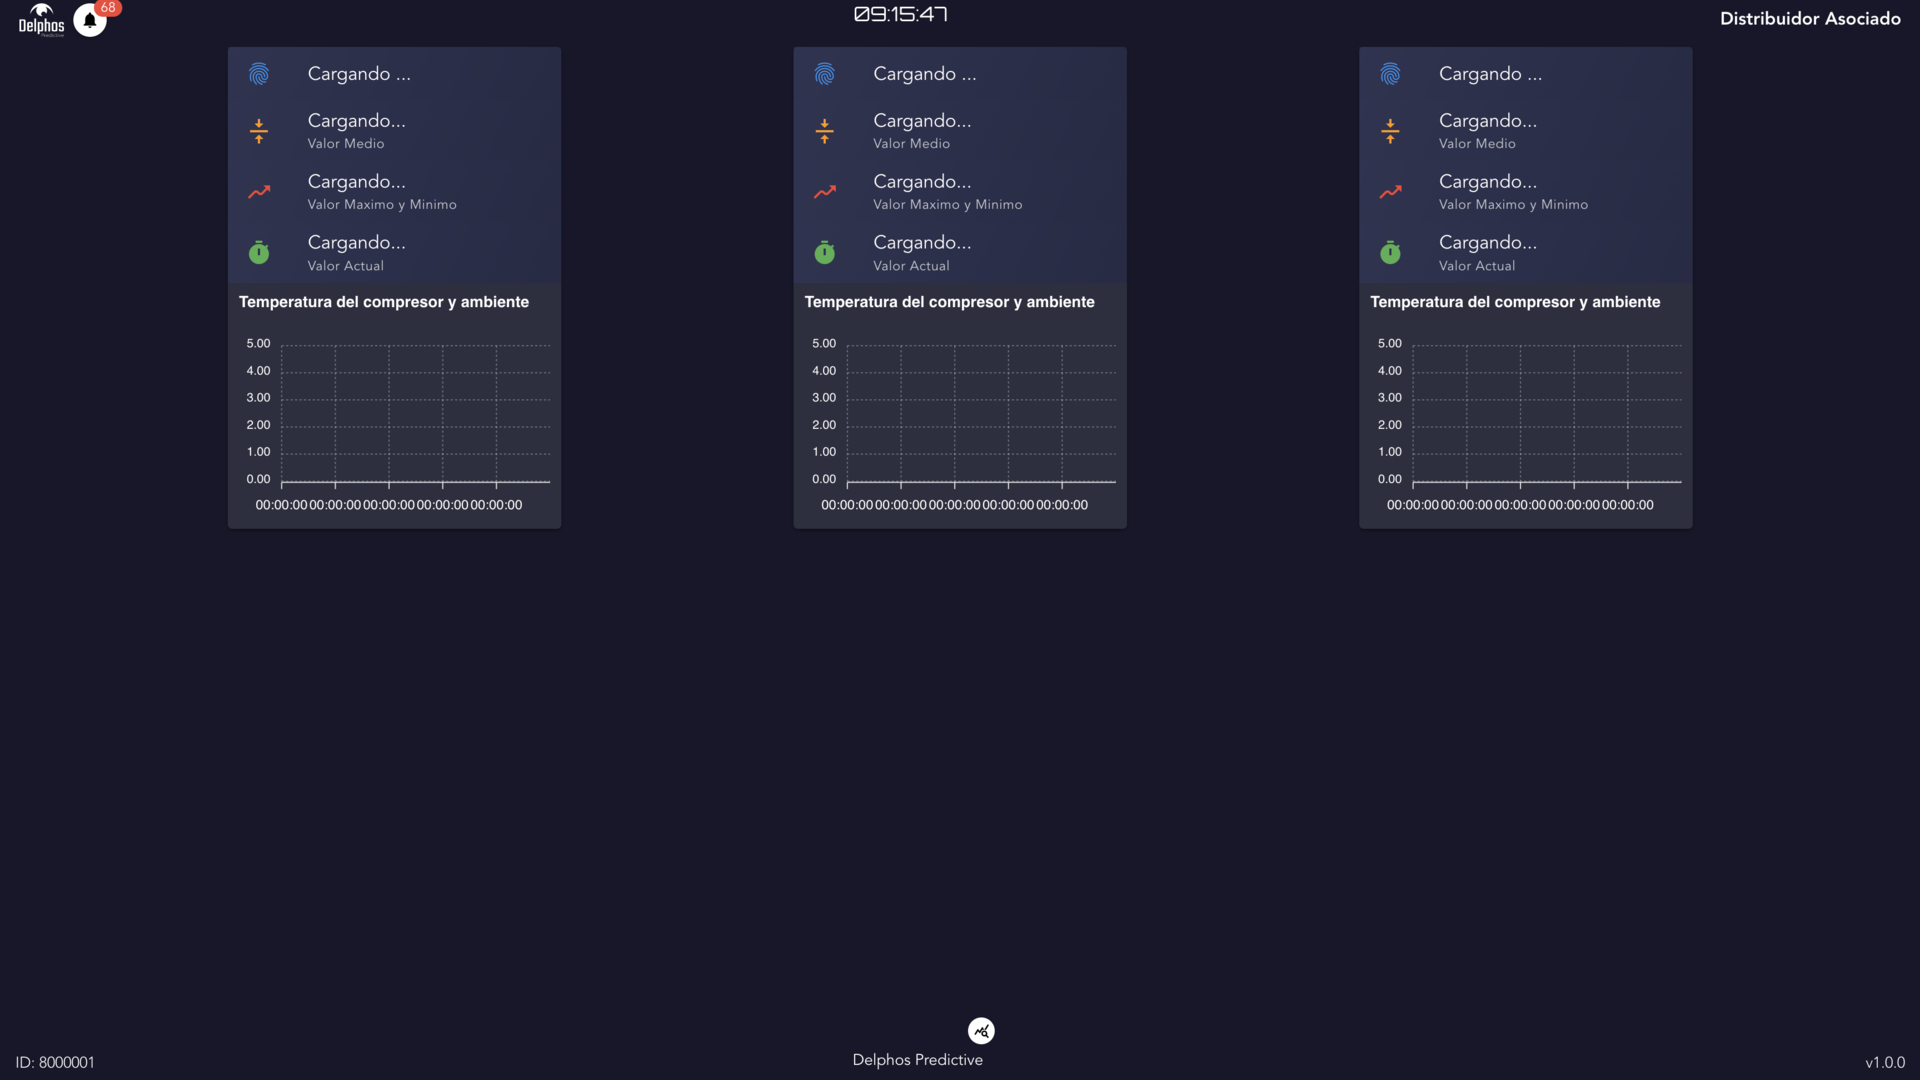The height and width of the screenshot is (1080, 1920).
Task: Click the red trend icon in the middle panel
Action: [x=824, y=192]
